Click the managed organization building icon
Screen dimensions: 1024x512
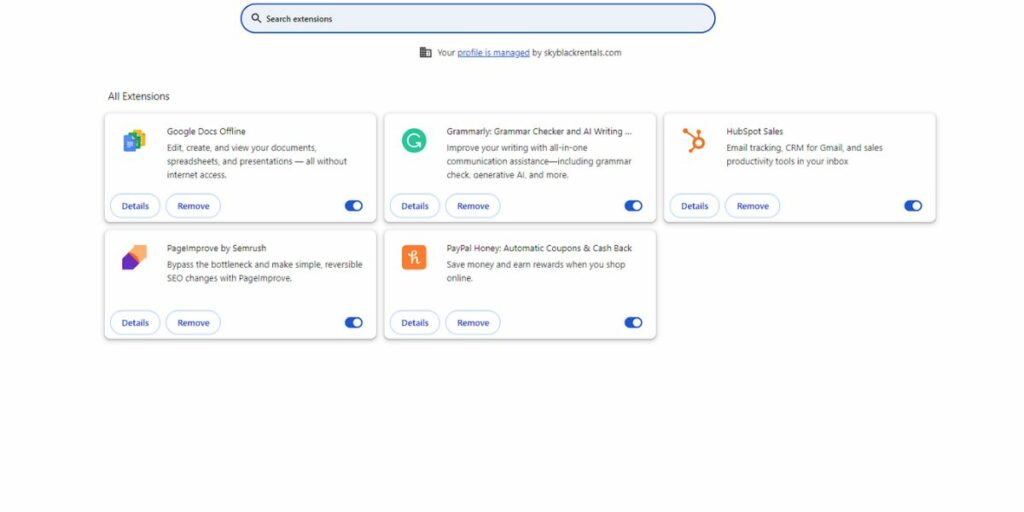pyautogui.click(x=425, y=52)
